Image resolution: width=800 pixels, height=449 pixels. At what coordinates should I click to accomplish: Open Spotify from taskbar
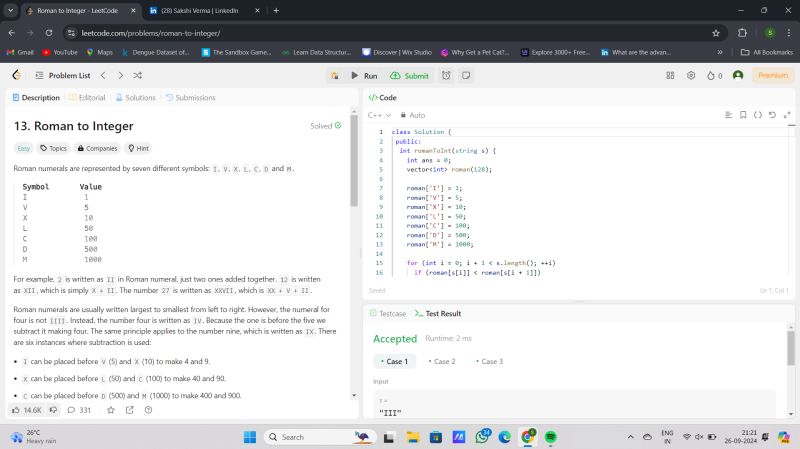[551, 437]
